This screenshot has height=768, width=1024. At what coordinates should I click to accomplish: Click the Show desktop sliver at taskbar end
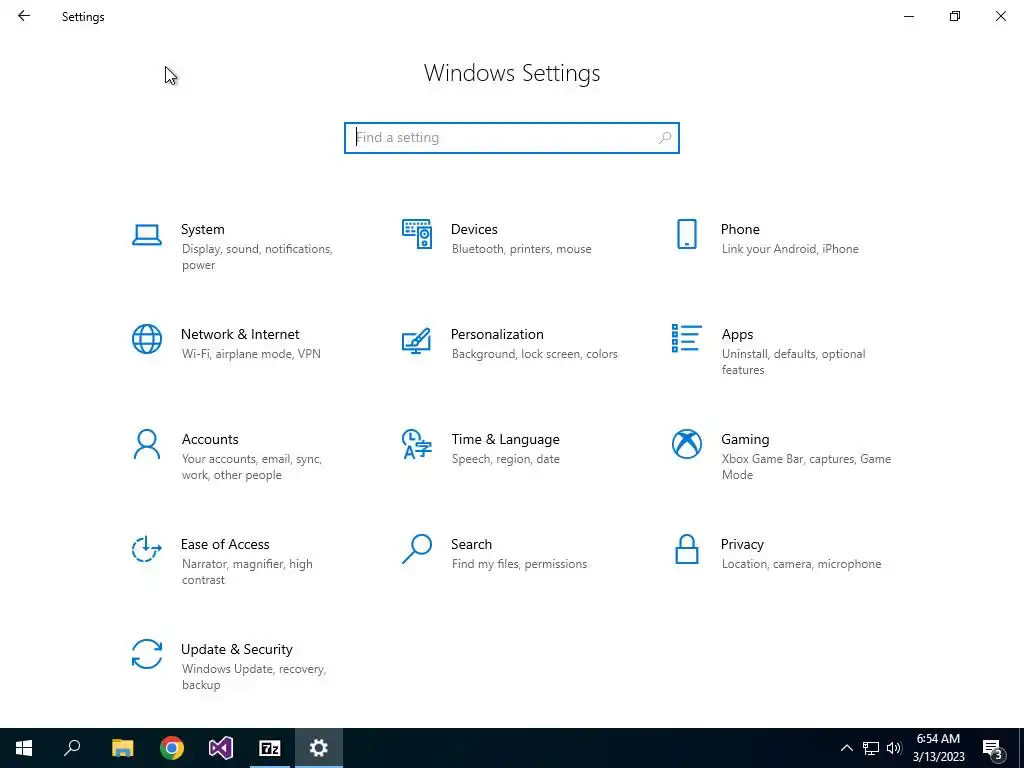click(x=1021, y=748)
